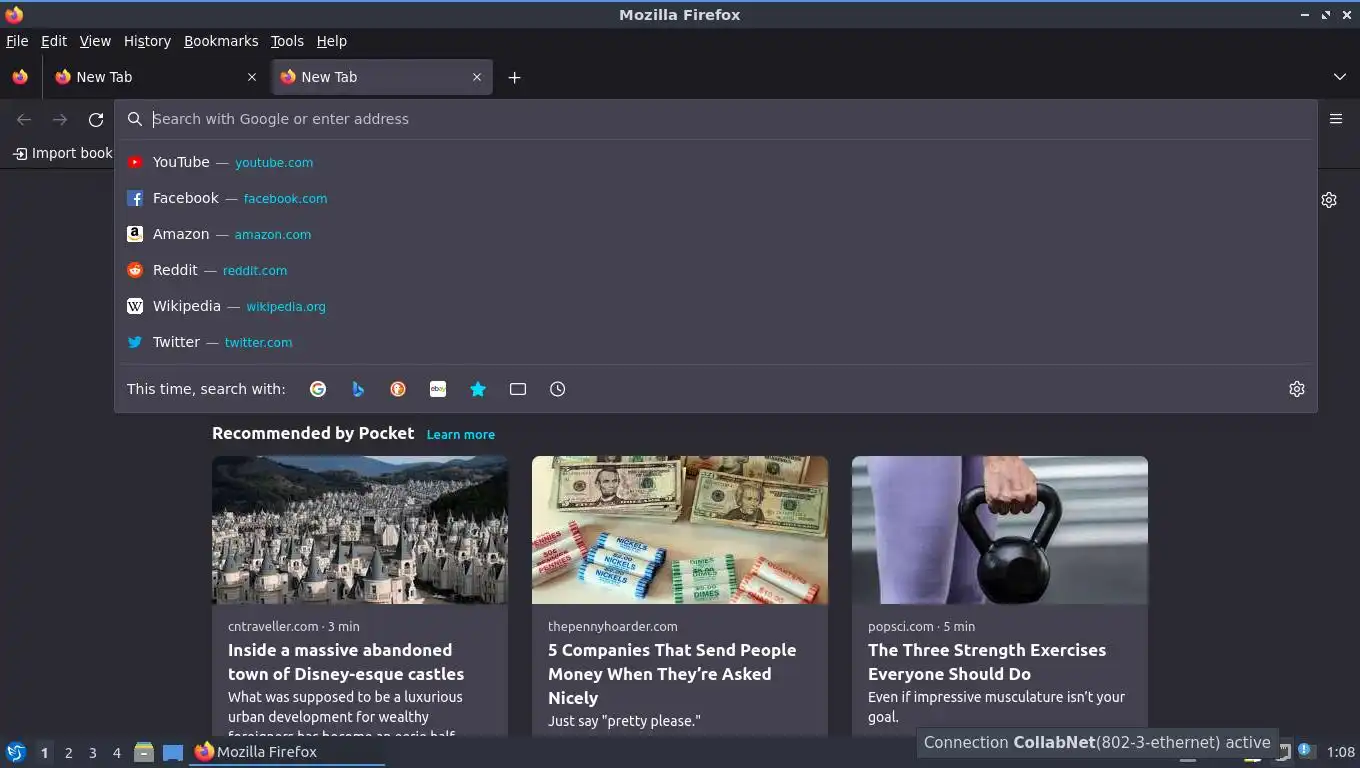Open the taskbar start menu icon
The image size is (1360, 768).
[16, 752]
